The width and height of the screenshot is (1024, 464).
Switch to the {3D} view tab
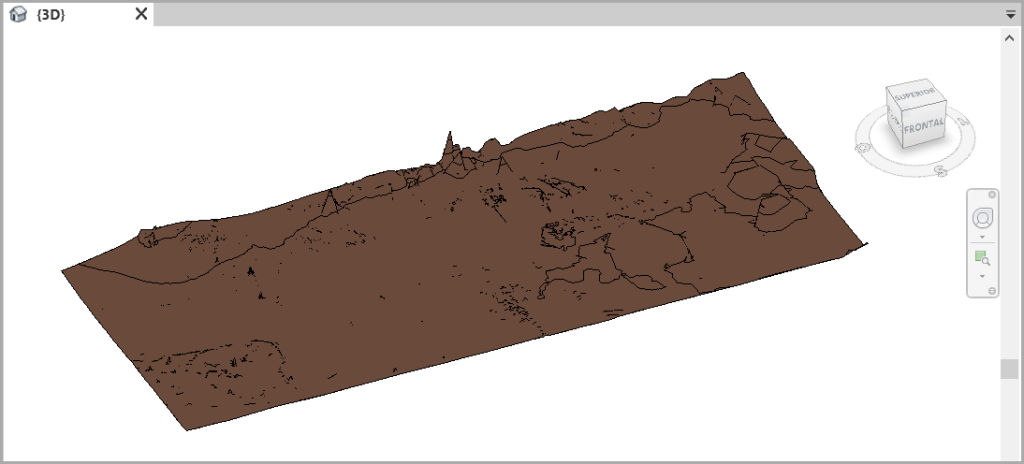50,14
